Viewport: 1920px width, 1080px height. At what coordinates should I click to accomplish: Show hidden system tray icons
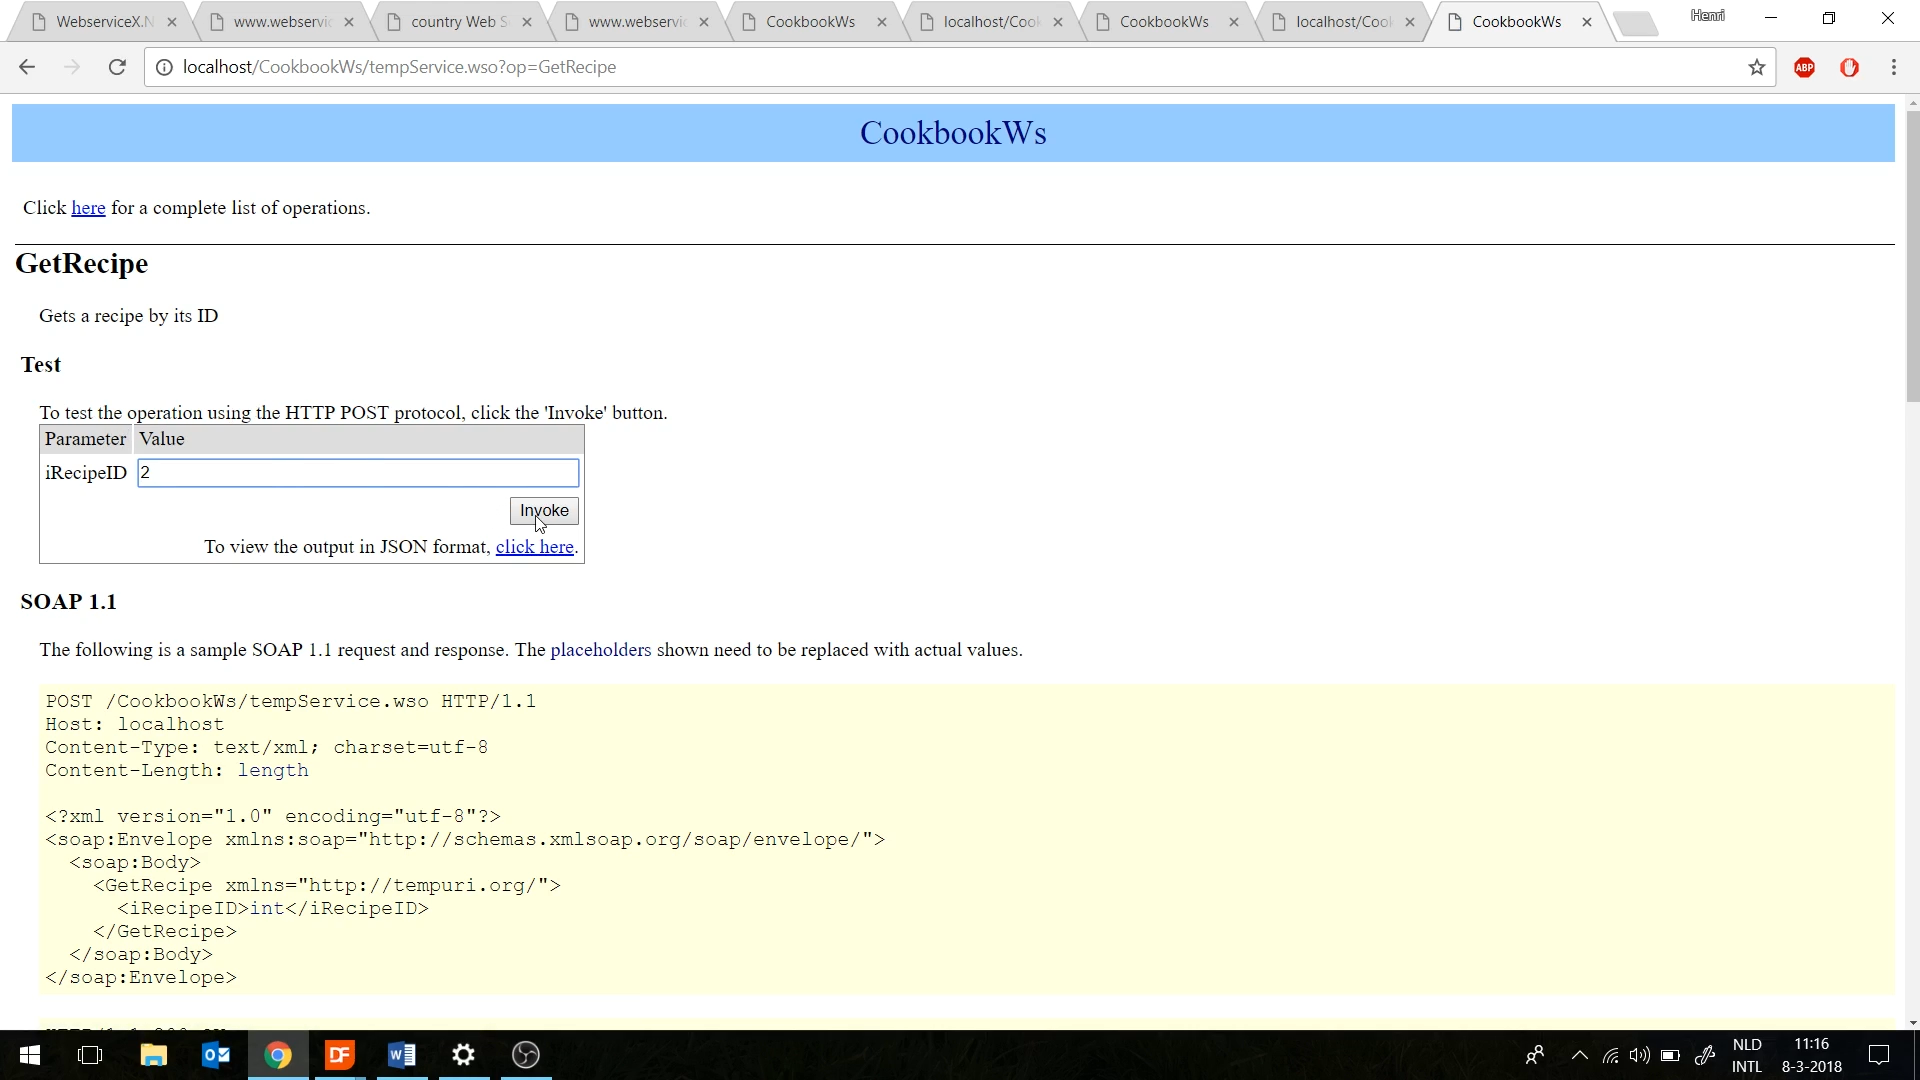pos(1579,1055)
